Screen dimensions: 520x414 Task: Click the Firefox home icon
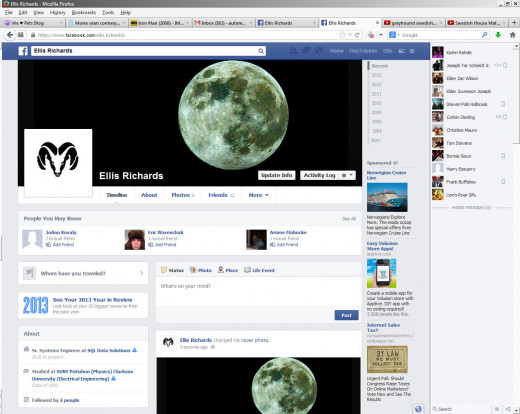[x=513, y=35]
